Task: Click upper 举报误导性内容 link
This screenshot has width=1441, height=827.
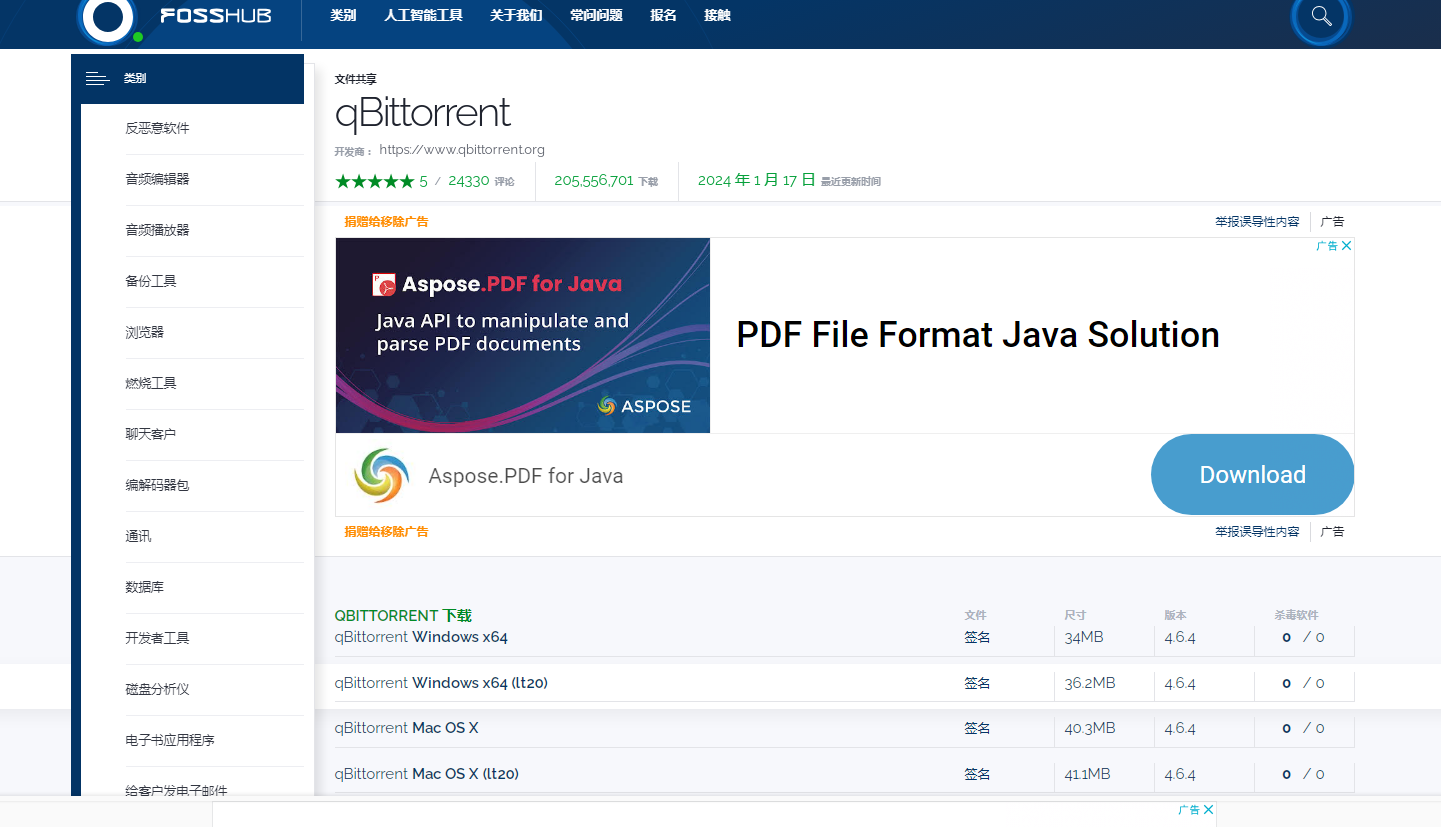Action: (1257, 222)
